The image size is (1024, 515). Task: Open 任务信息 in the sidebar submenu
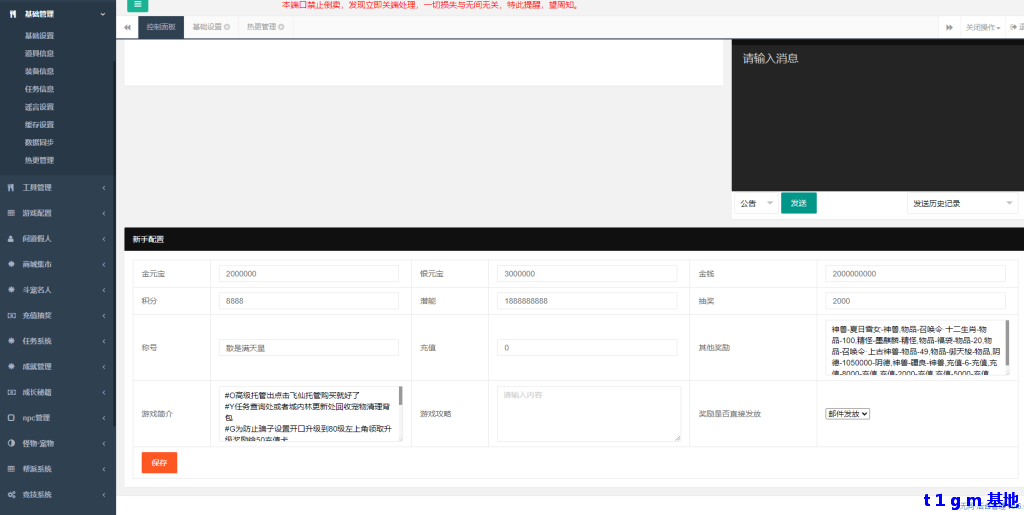tap(39, 89)
